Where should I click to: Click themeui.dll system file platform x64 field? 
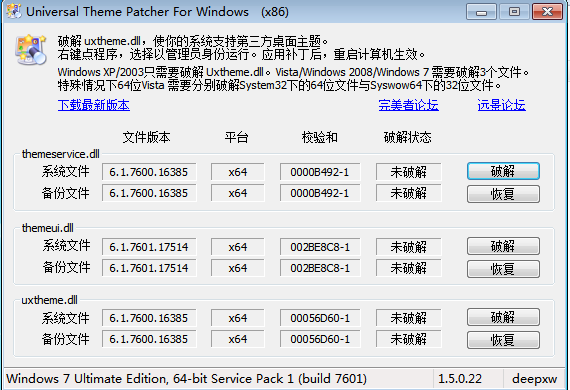238,247
